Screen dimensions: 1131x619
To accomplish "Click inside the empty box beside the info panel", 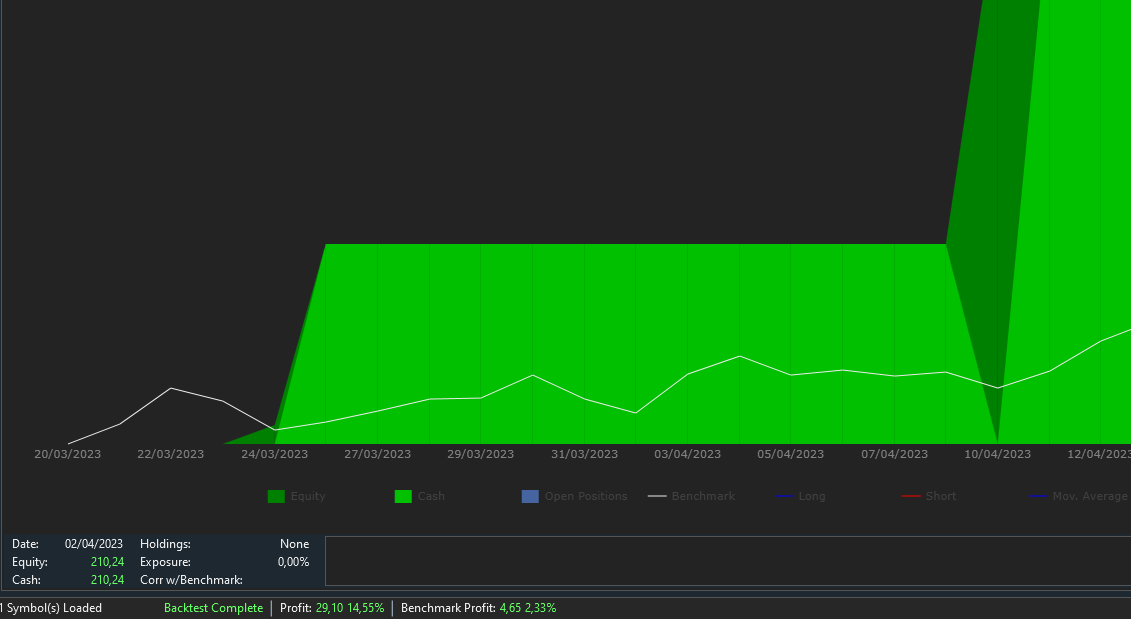I will pyautogui.click(x=727, y=561).
